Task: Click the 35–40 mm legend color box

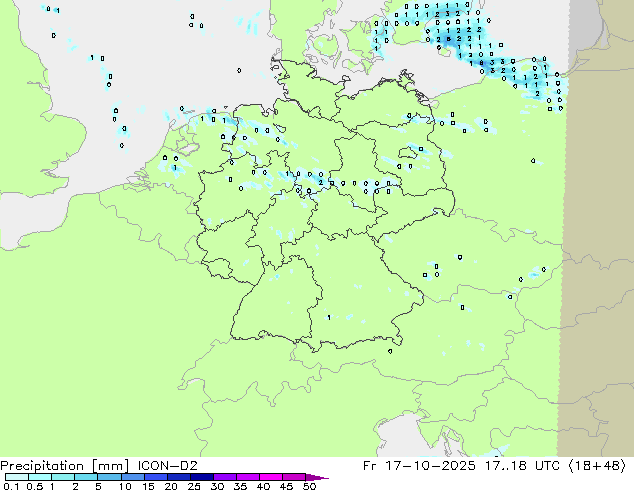Action: [247, 477]
